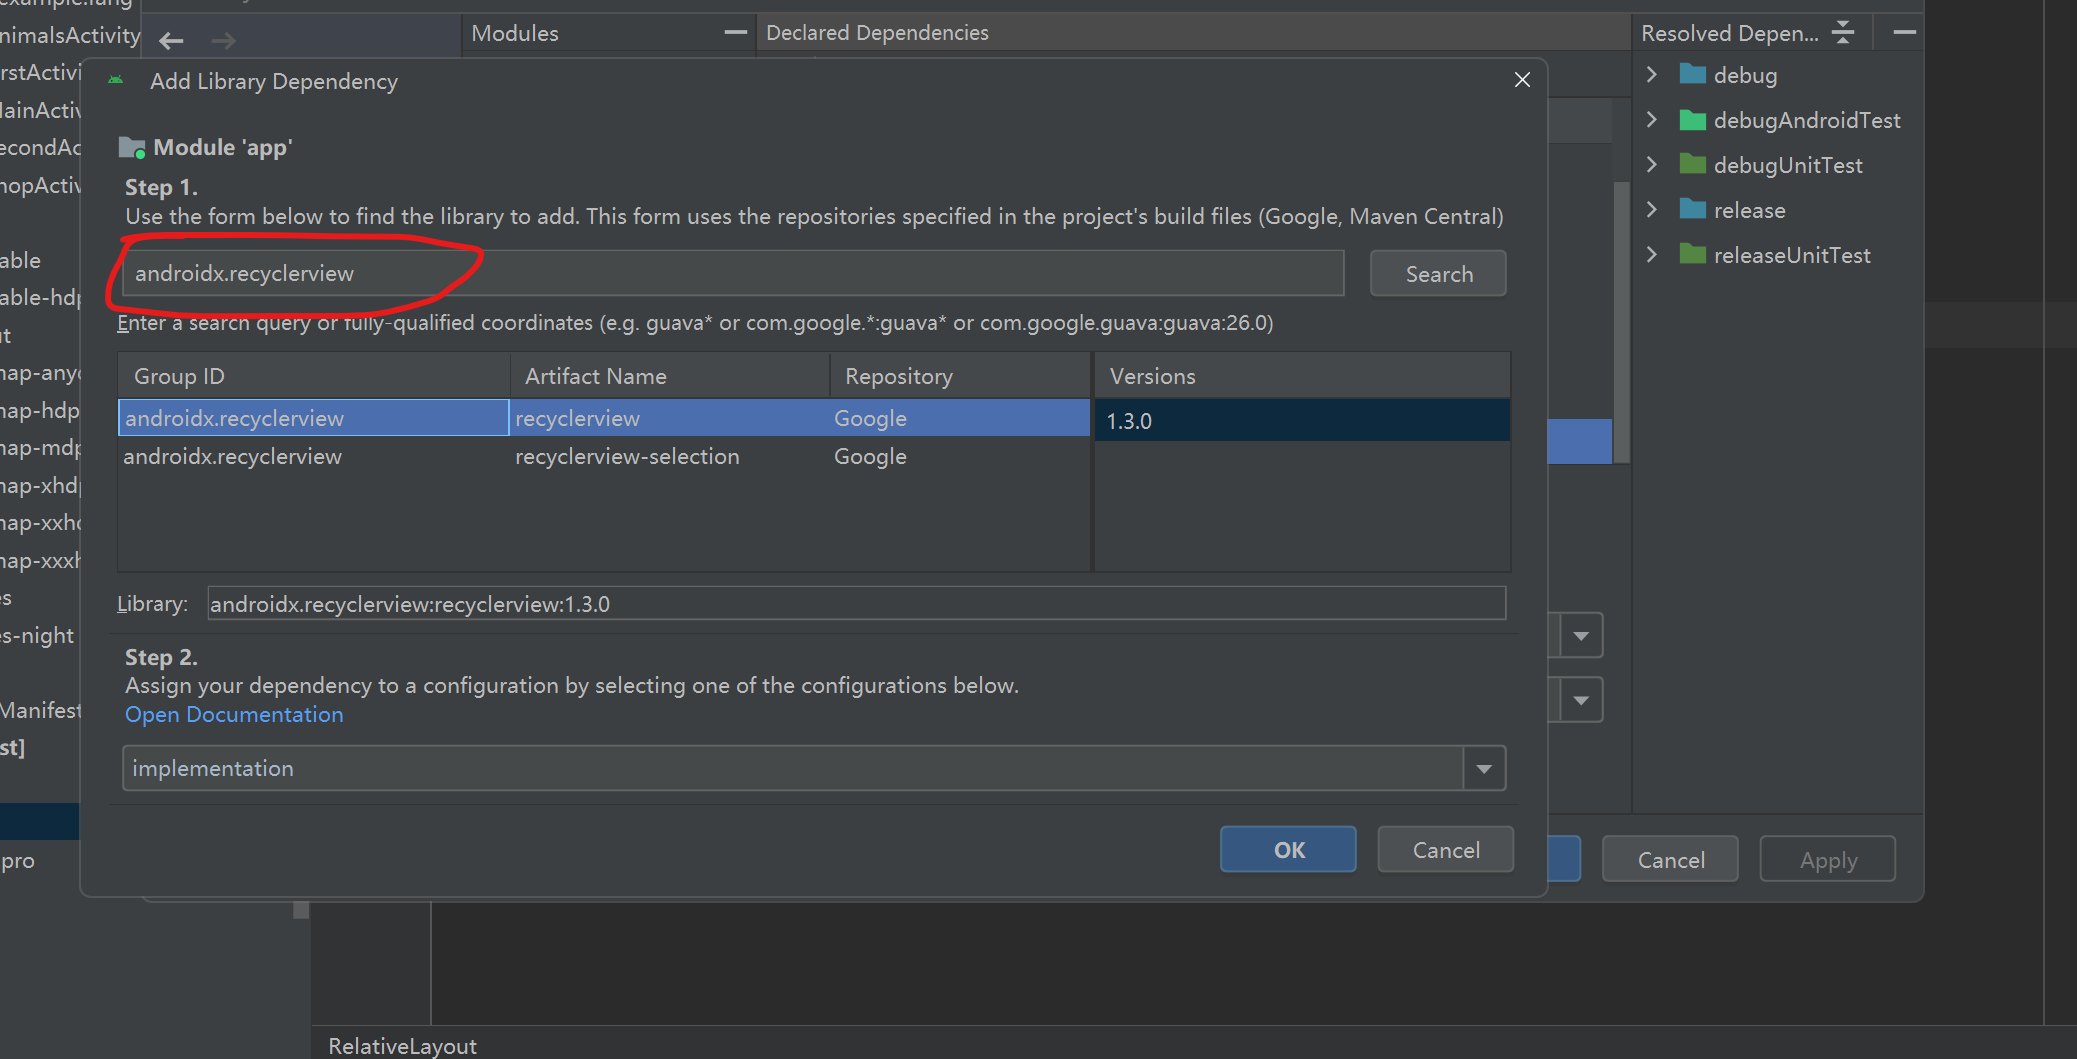Click the RelativeLayout breadcrumb at bottom
Image resolution: width=2077 pixels, height=1059 pixels.
coord(402,1046)
